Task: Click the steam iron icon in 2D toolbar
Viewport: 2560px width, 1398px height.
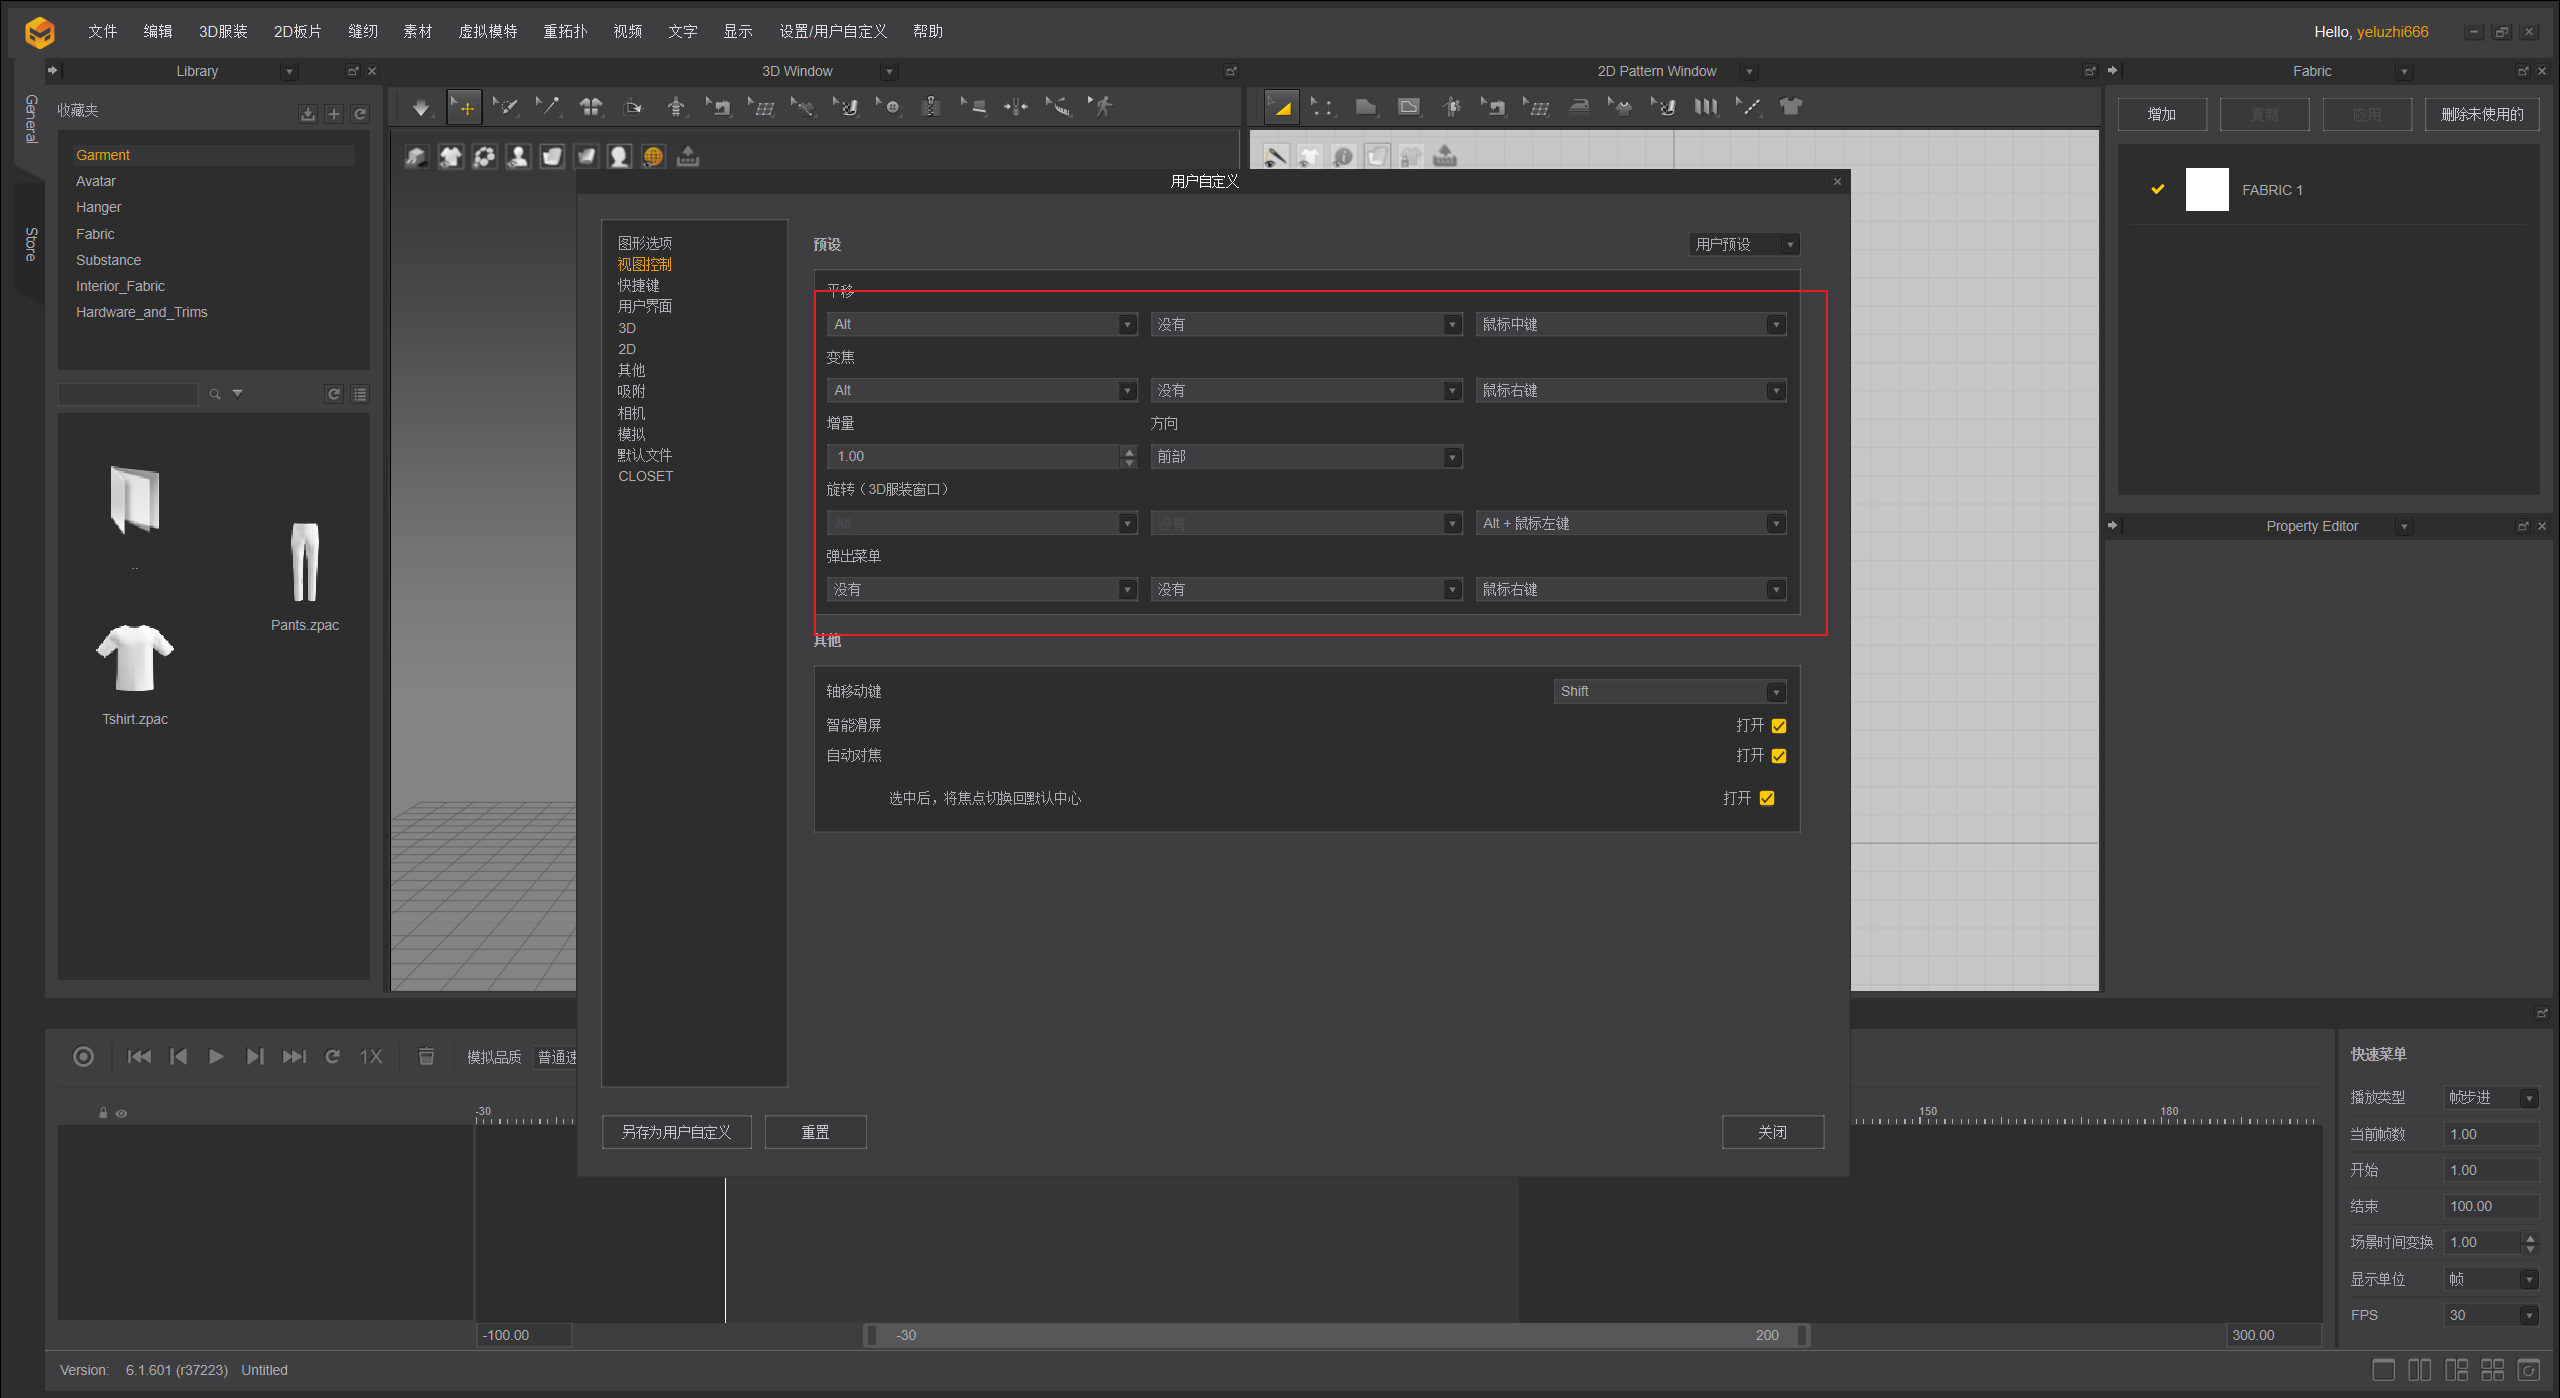Action: coord(1579,107)
